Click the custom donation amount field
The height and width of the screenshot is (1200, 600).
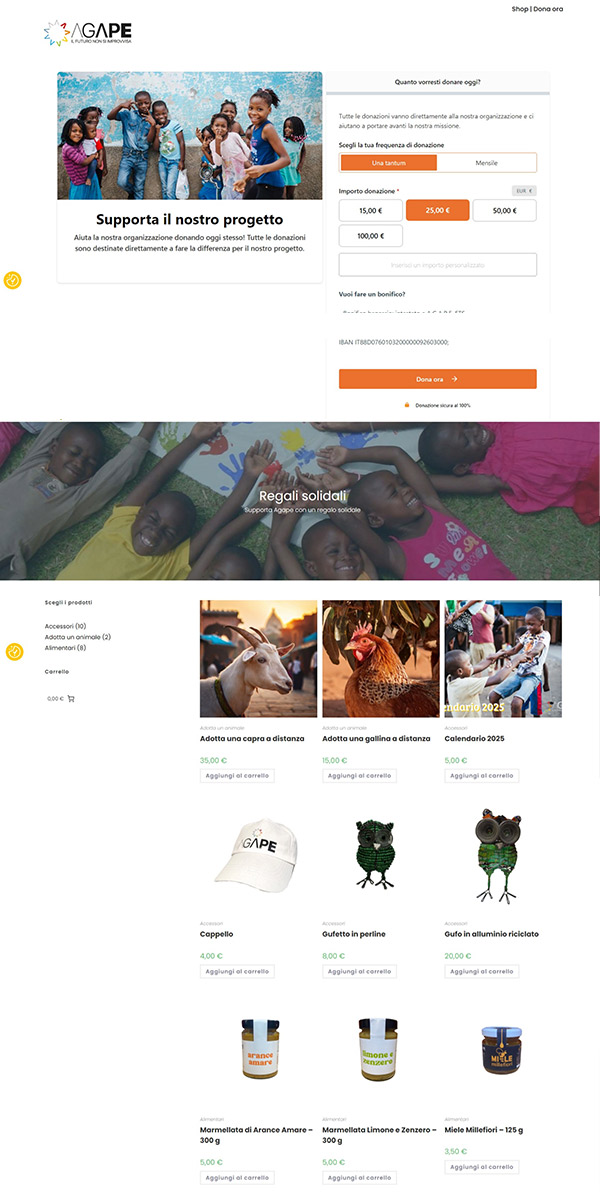pos(437,264)
